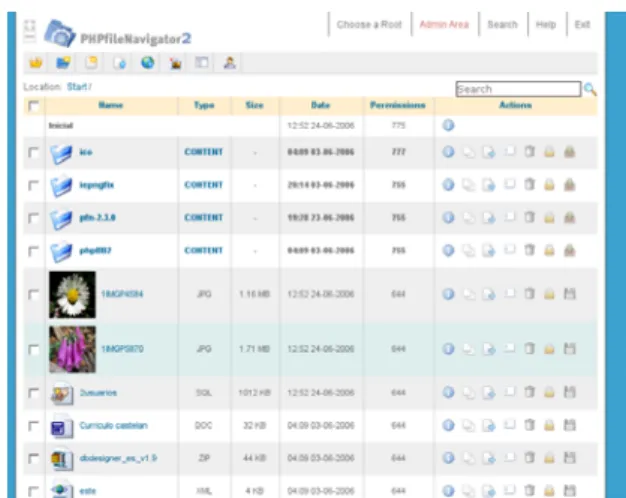The image size is (626, 498).
Task: Sort by the Date column header
Action: 321,105
